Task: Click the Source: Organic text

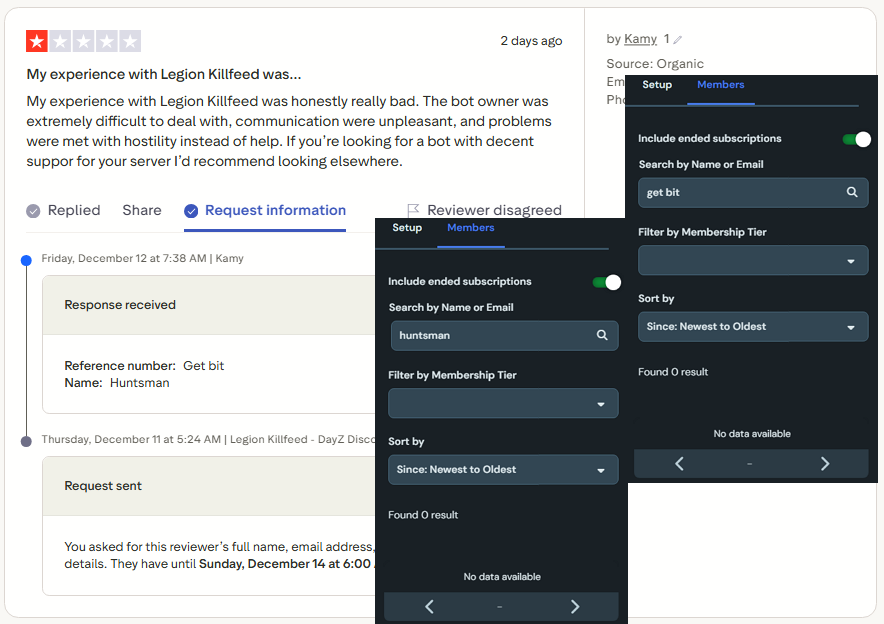Action: coord(655,64)
